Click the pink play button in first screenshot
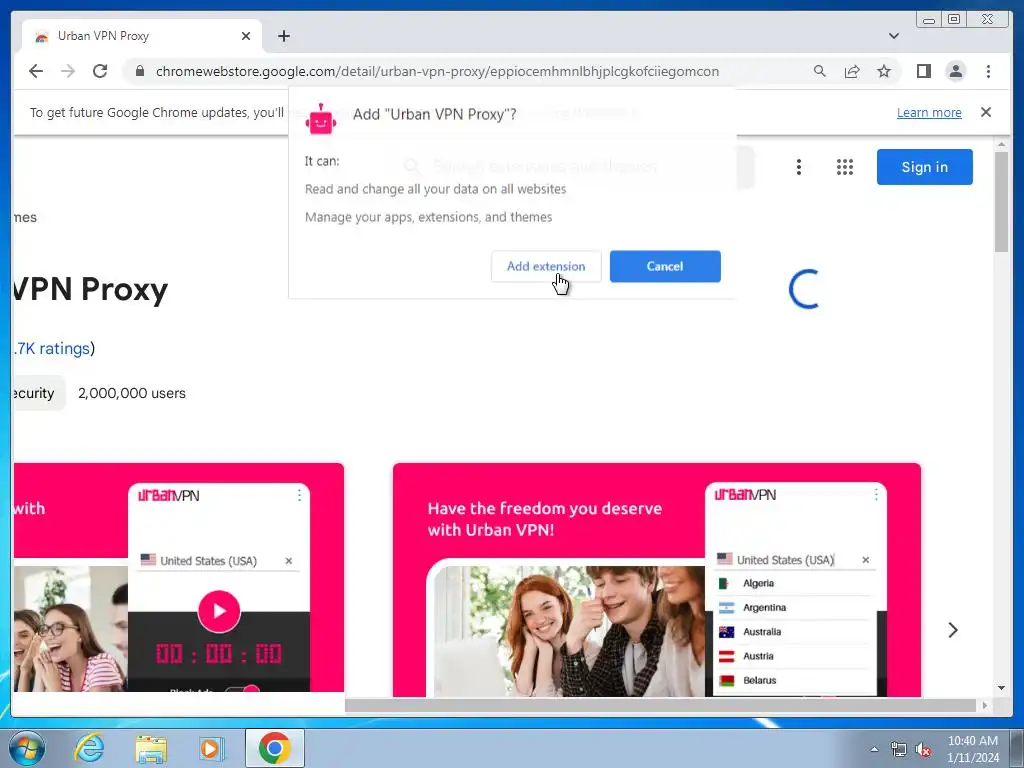This screenshot has height=768, width=1024. (x=219, y=611)
